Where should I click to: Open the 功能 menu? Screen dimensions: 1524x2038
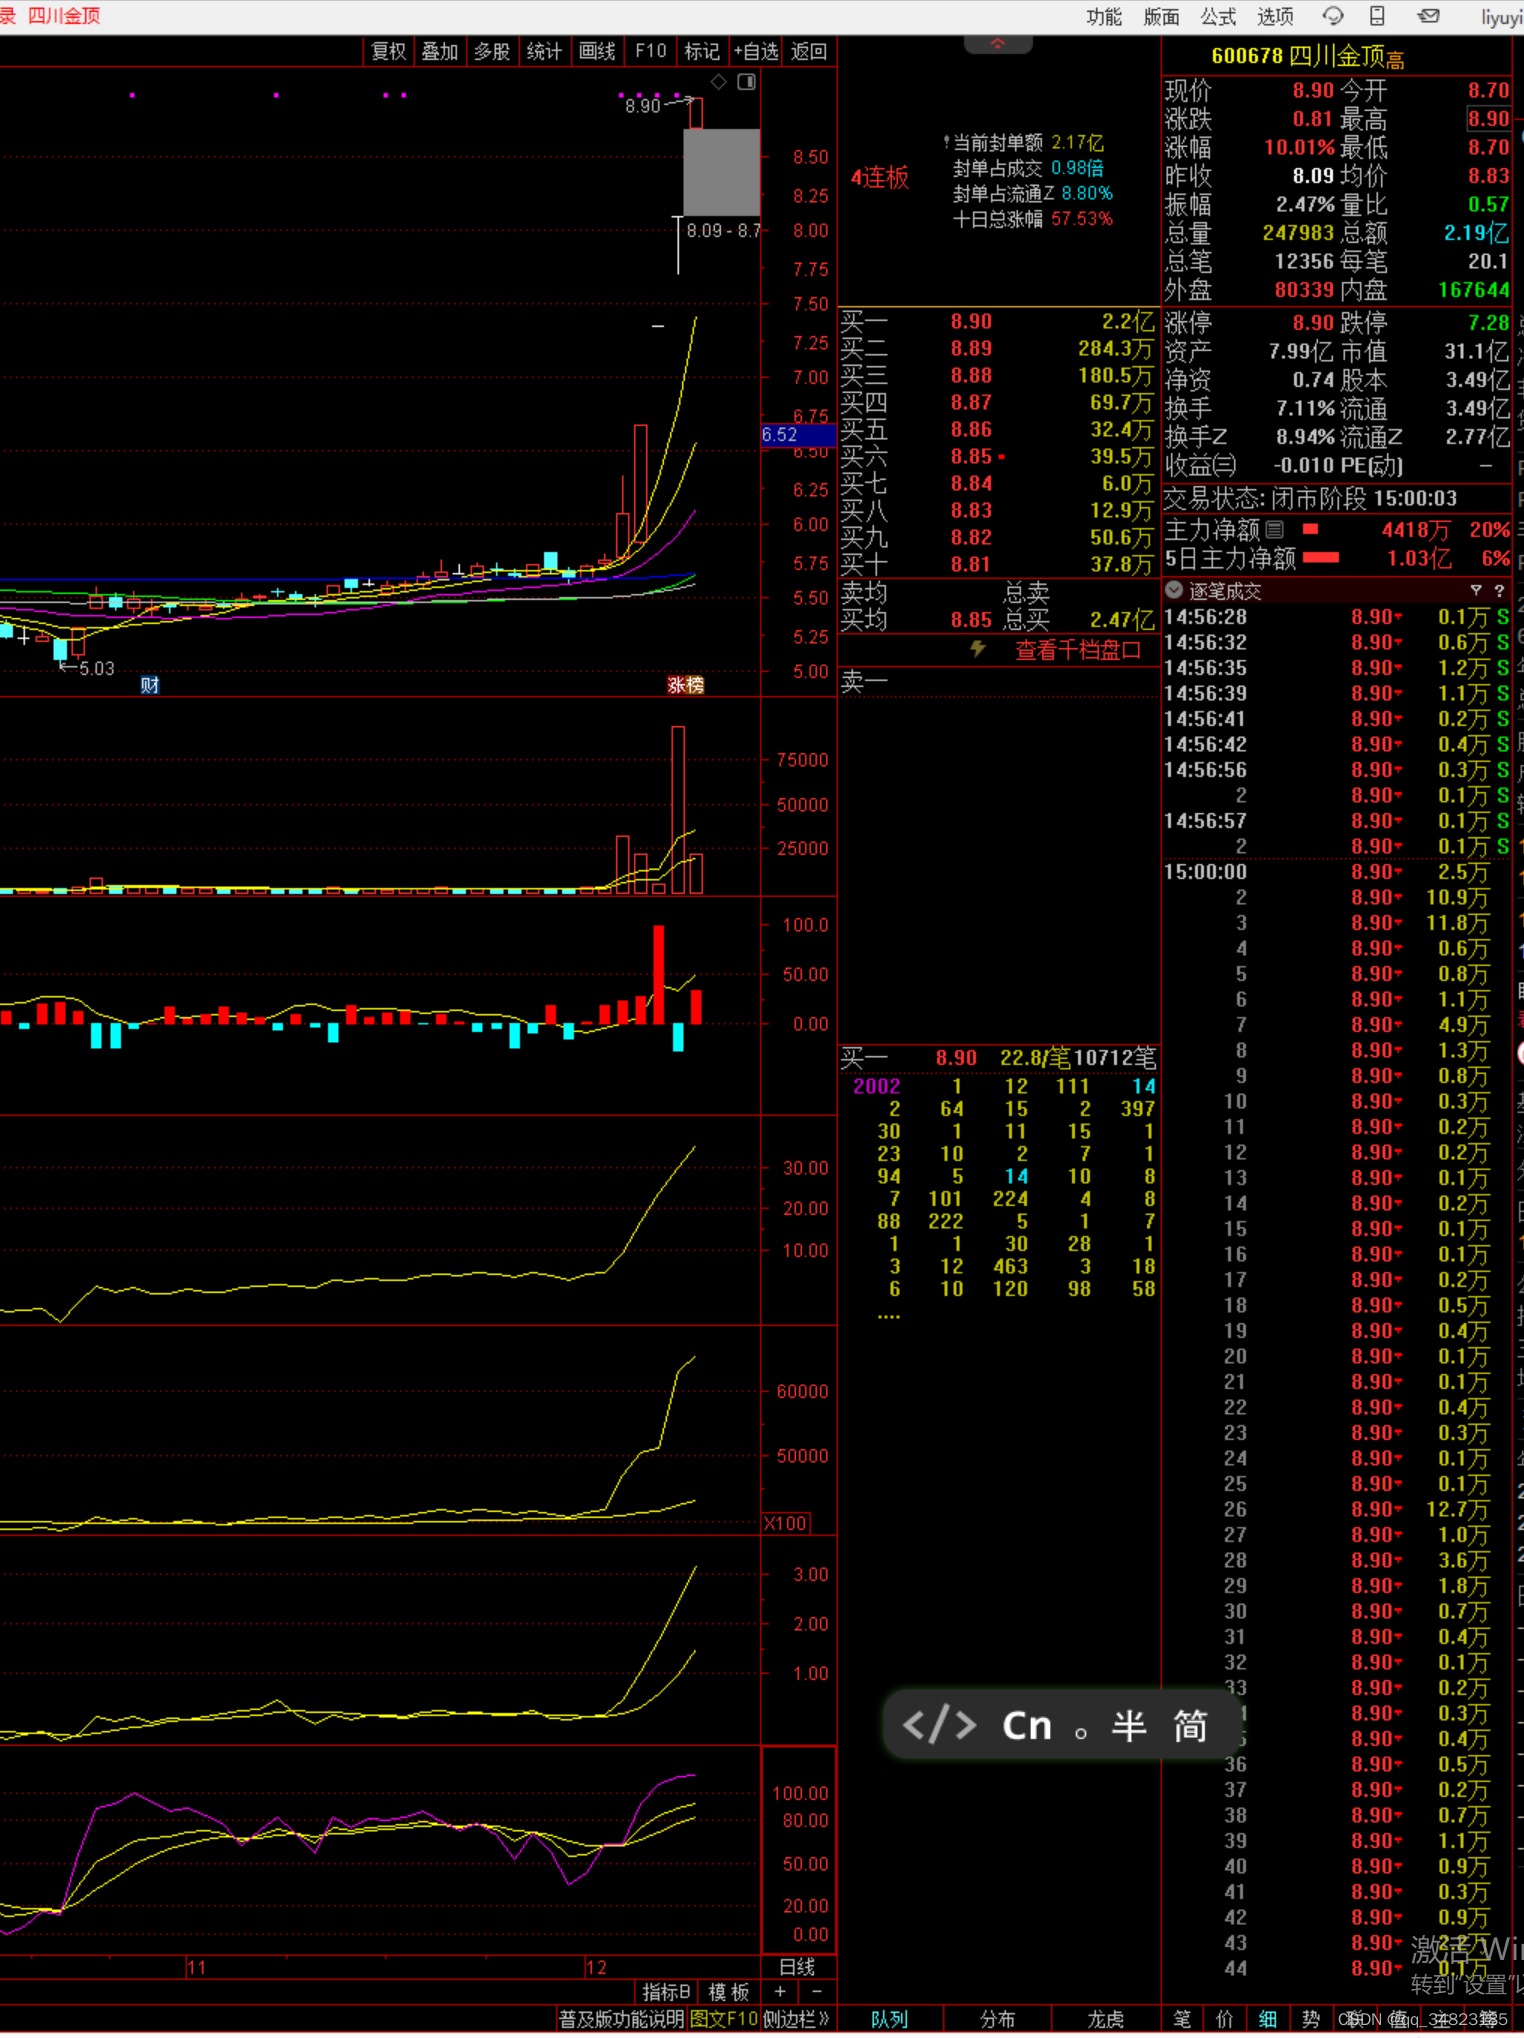[x=1104, y=17]
